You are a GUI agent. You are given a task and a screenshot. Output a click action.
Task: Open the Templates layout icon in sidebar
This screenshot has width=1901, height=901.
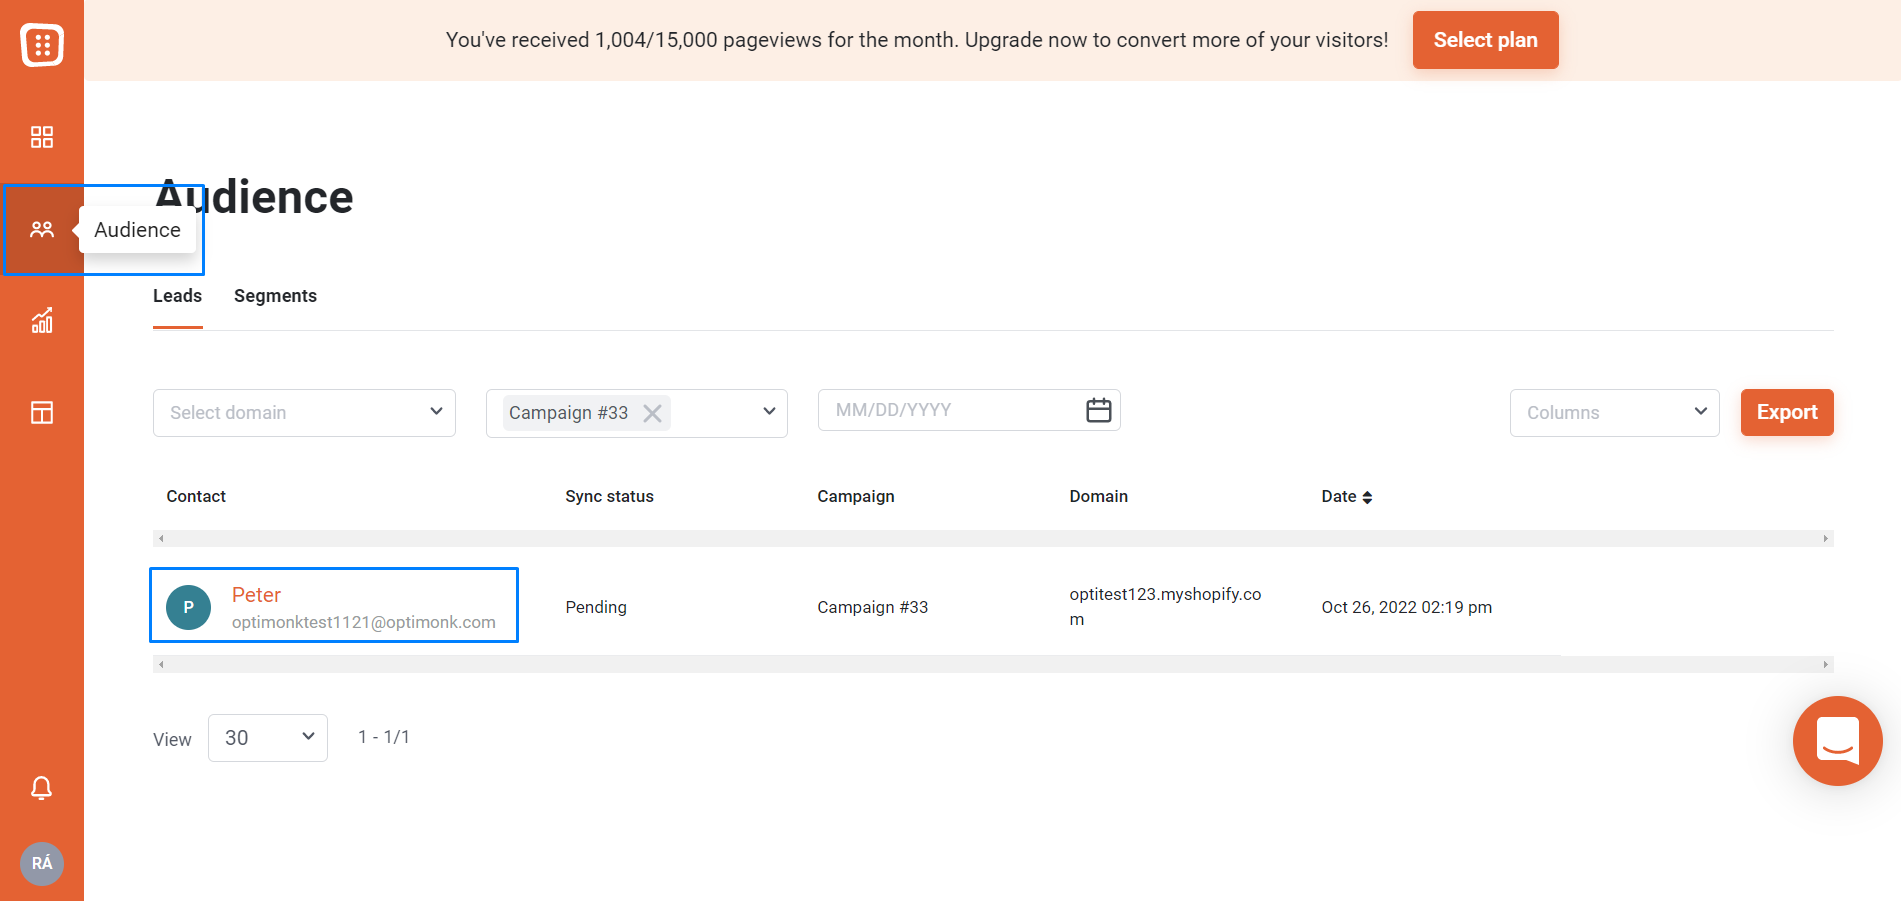point(42,412)
